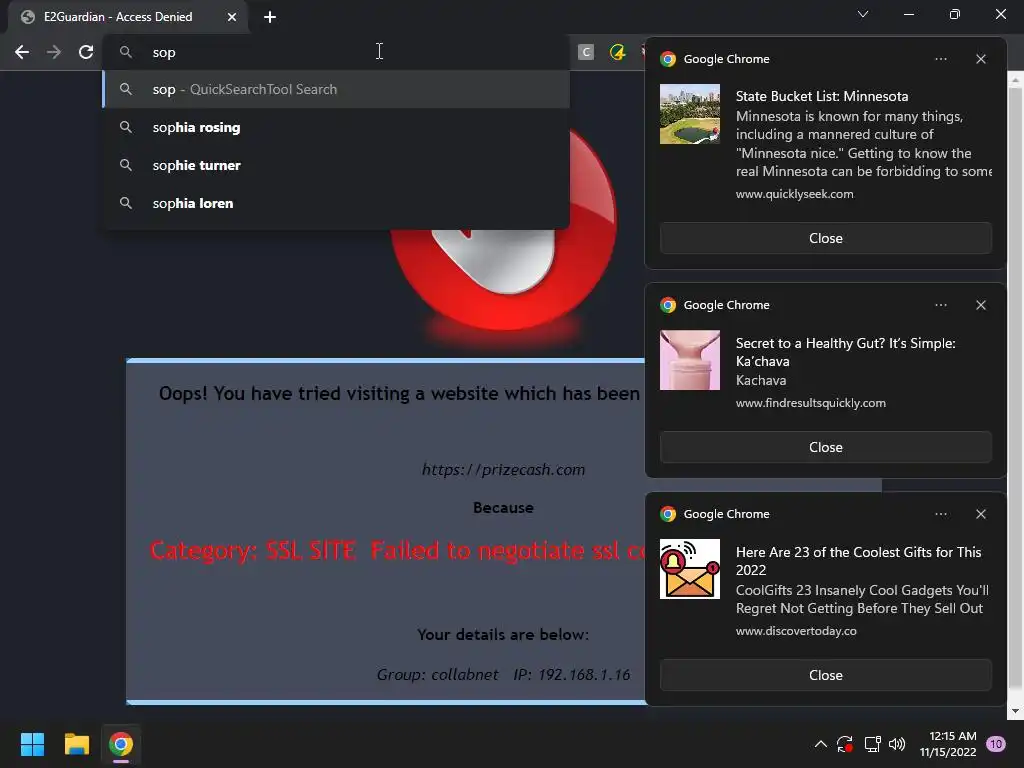Click the Minnesota notification thumbnail
The height and width of the screenshot is (768, 1024).
click(x=690, y=114)
